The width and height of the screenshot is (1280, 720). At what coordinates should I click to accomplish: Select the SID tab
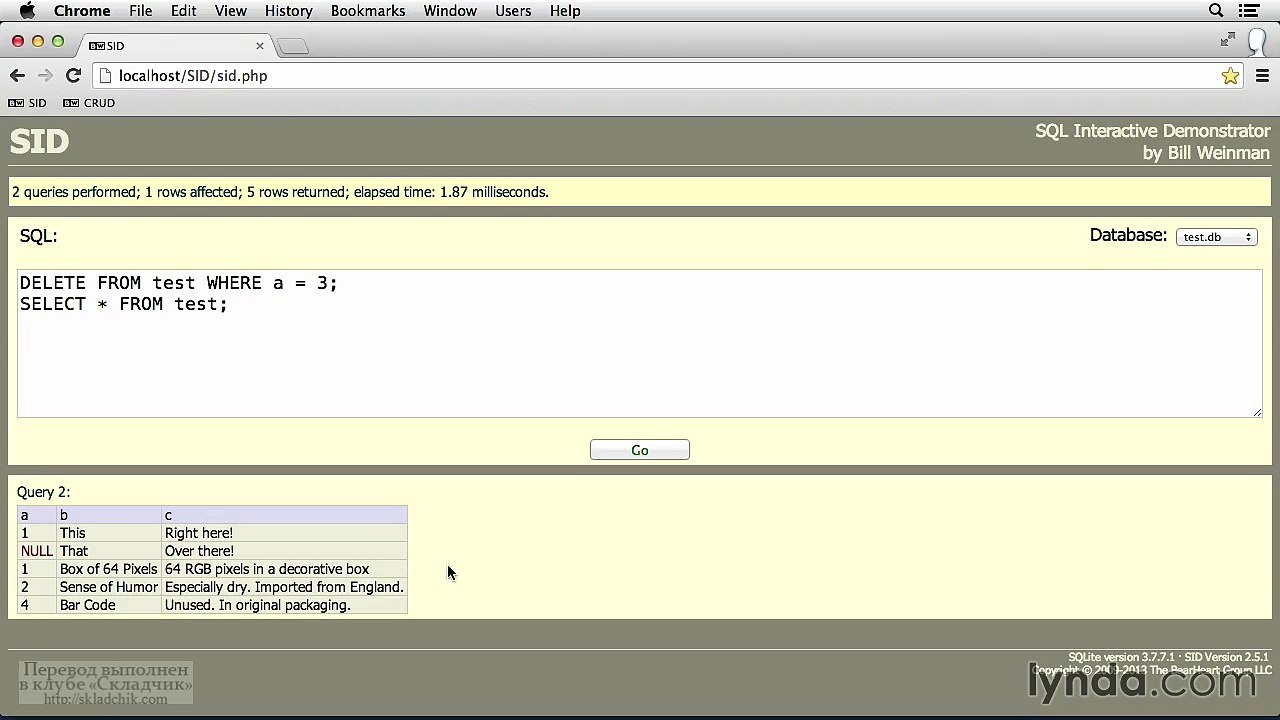point(175,46)
